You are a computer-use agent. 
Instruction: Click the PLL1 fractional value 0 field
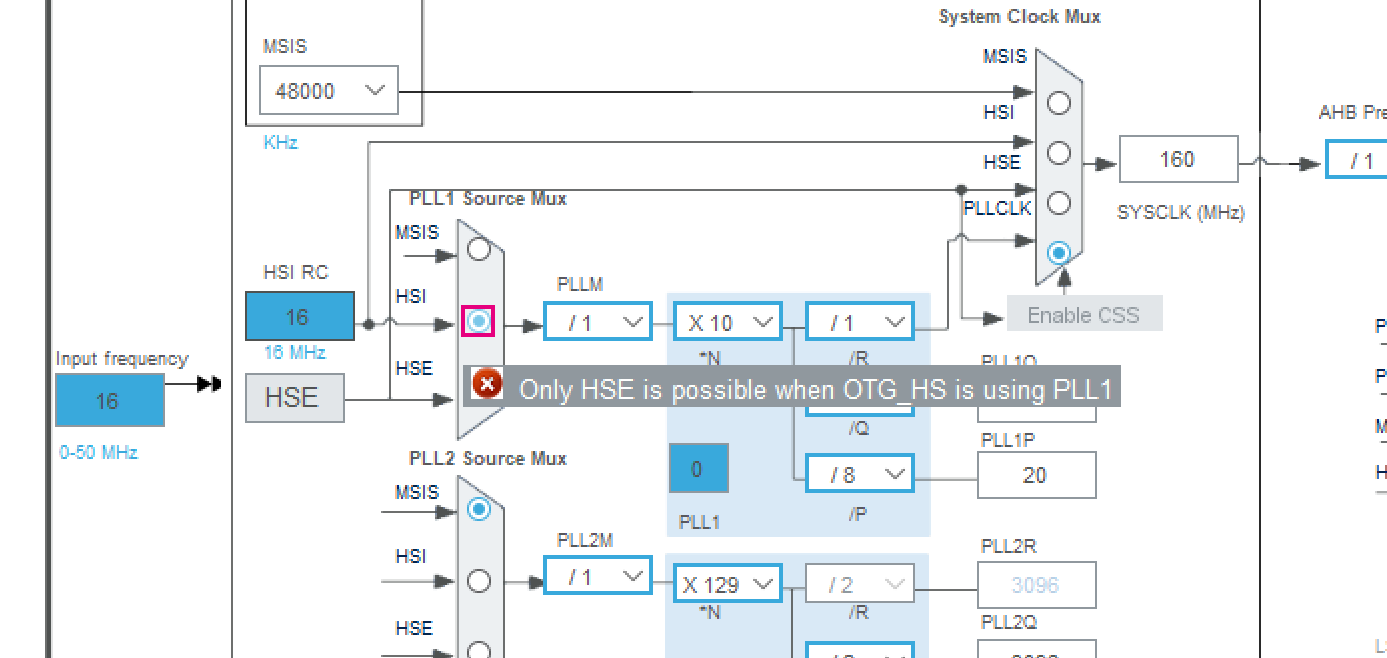pos(697,468)
